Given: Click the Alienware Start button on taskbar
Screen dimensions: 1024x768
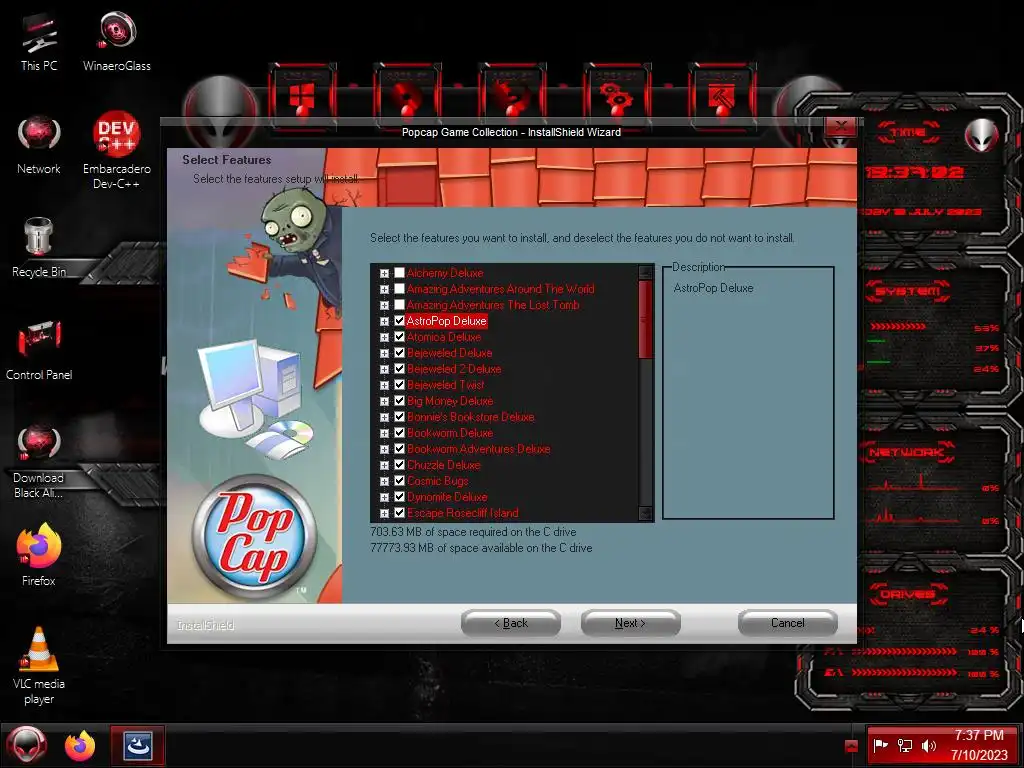Looking at the screenshot, I should (27, 745).
